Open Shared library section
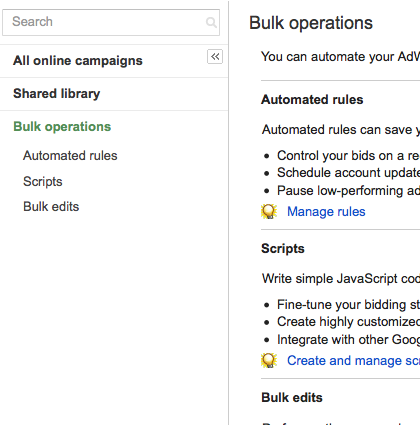The width and height of the screenshot is (420, 425). click(x=56, y=94)
